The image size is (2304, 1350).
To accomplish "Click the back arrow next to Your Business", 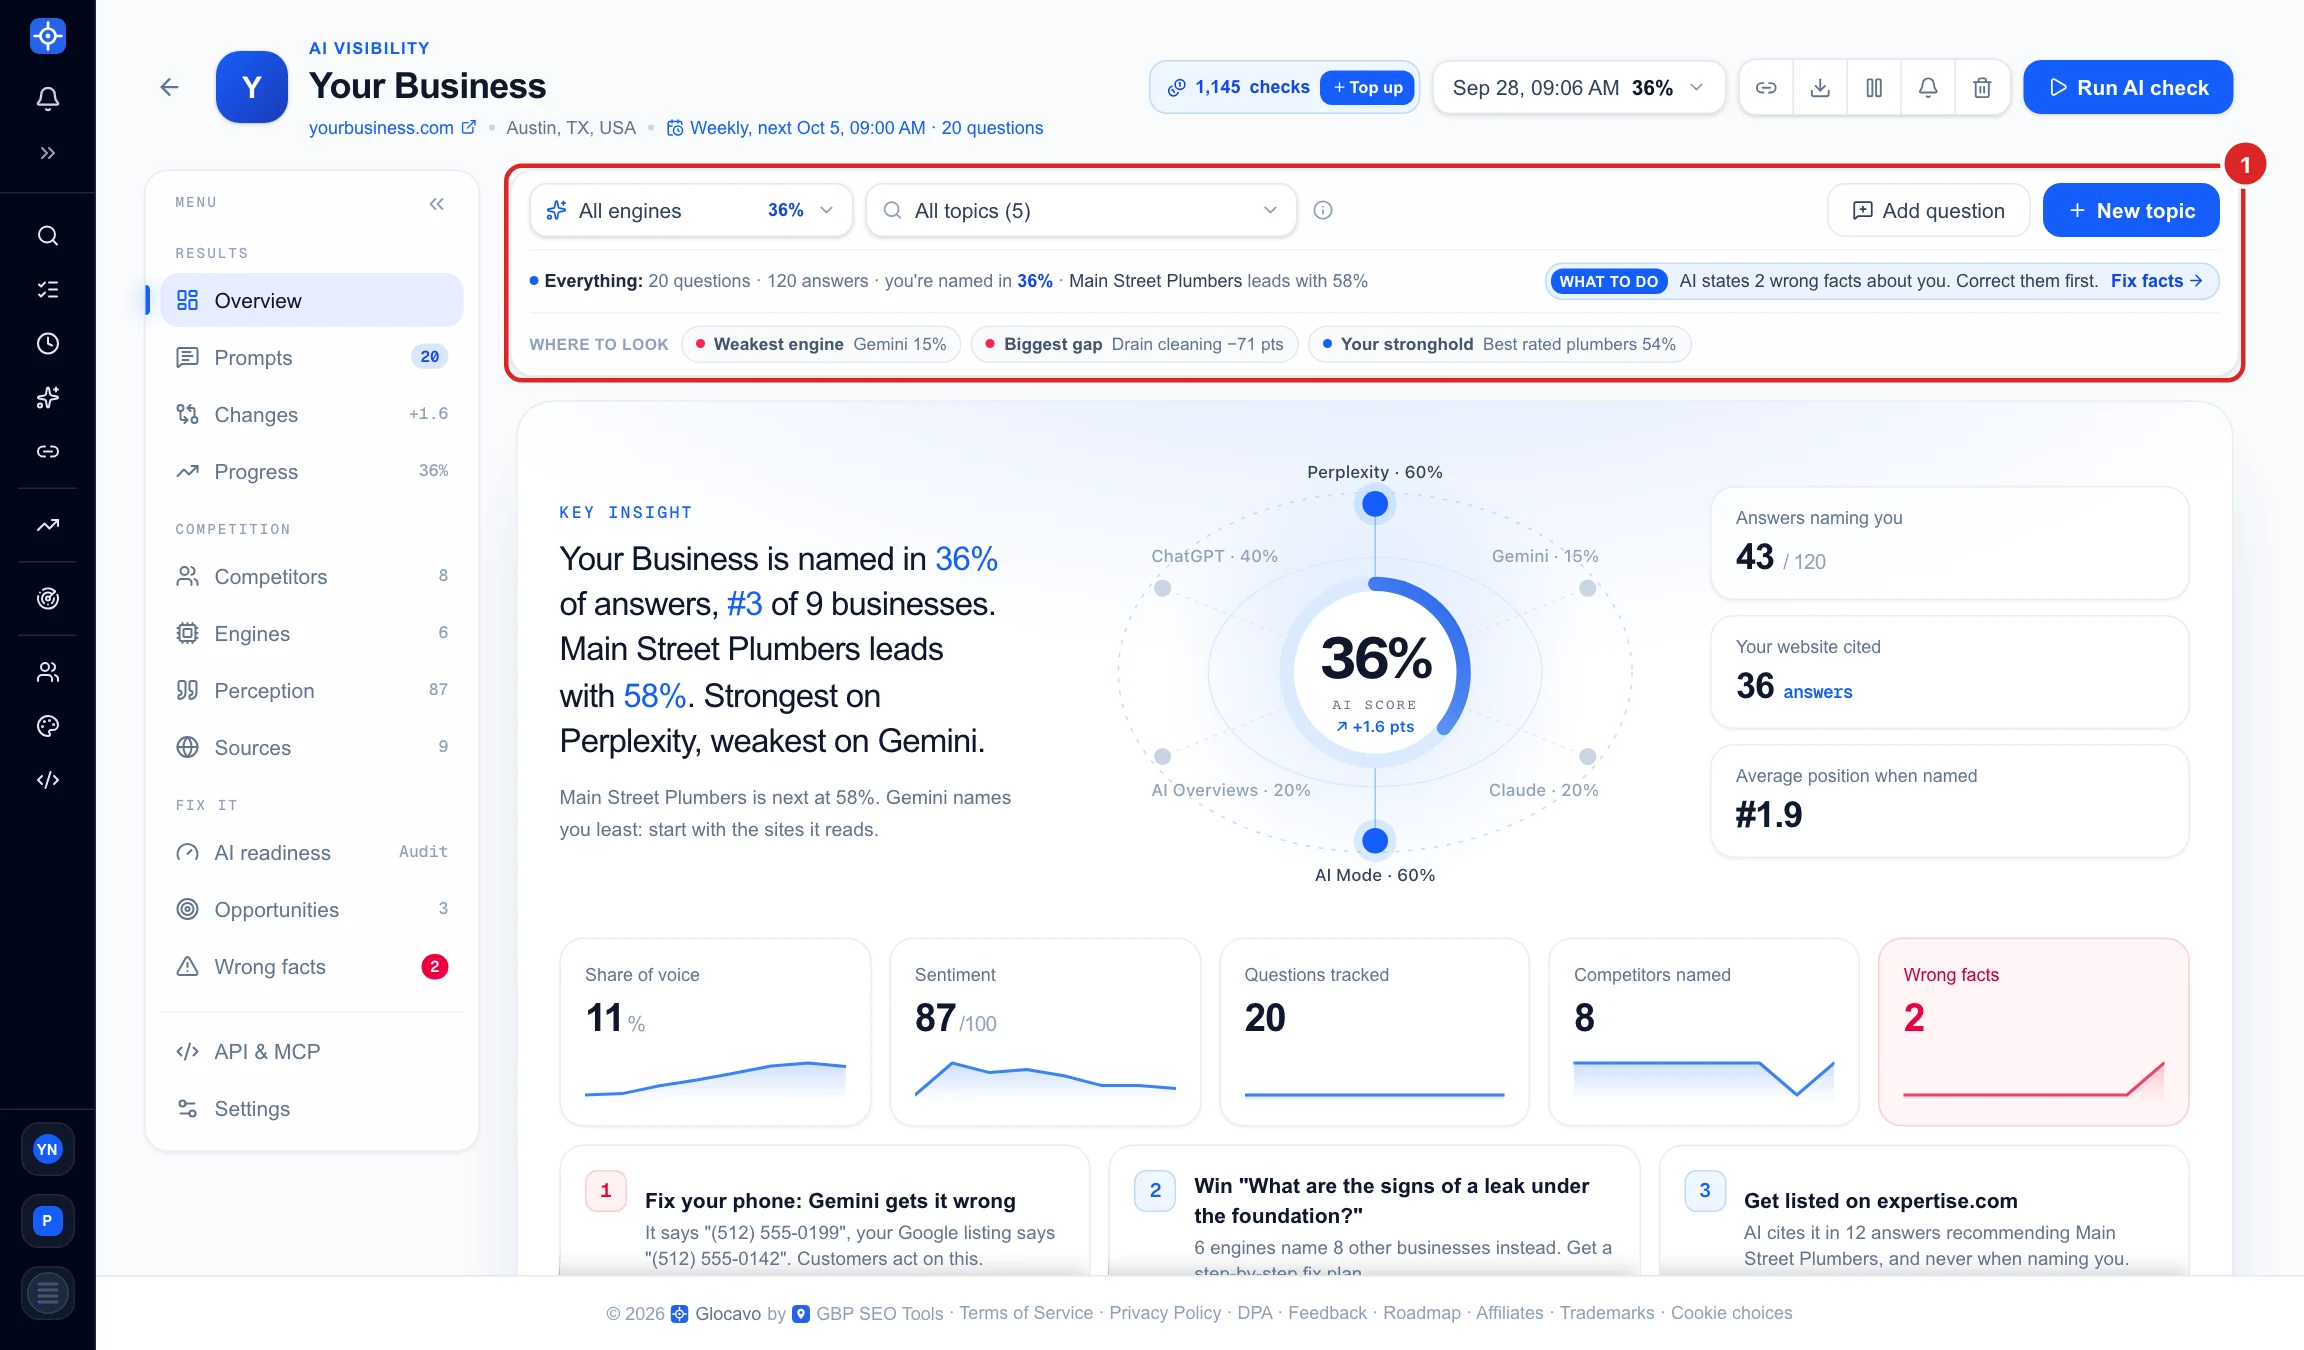I will pos(169,87).
